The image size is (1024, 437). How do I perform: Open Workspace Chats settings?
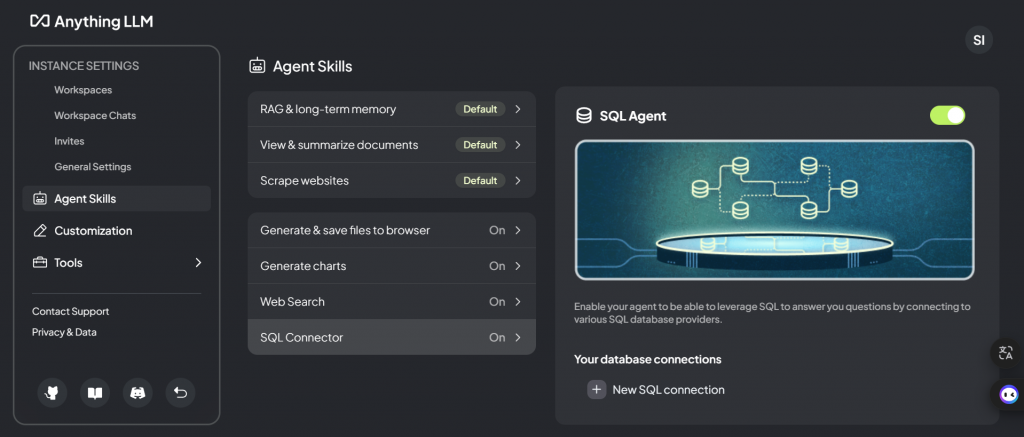pos(95,116)
